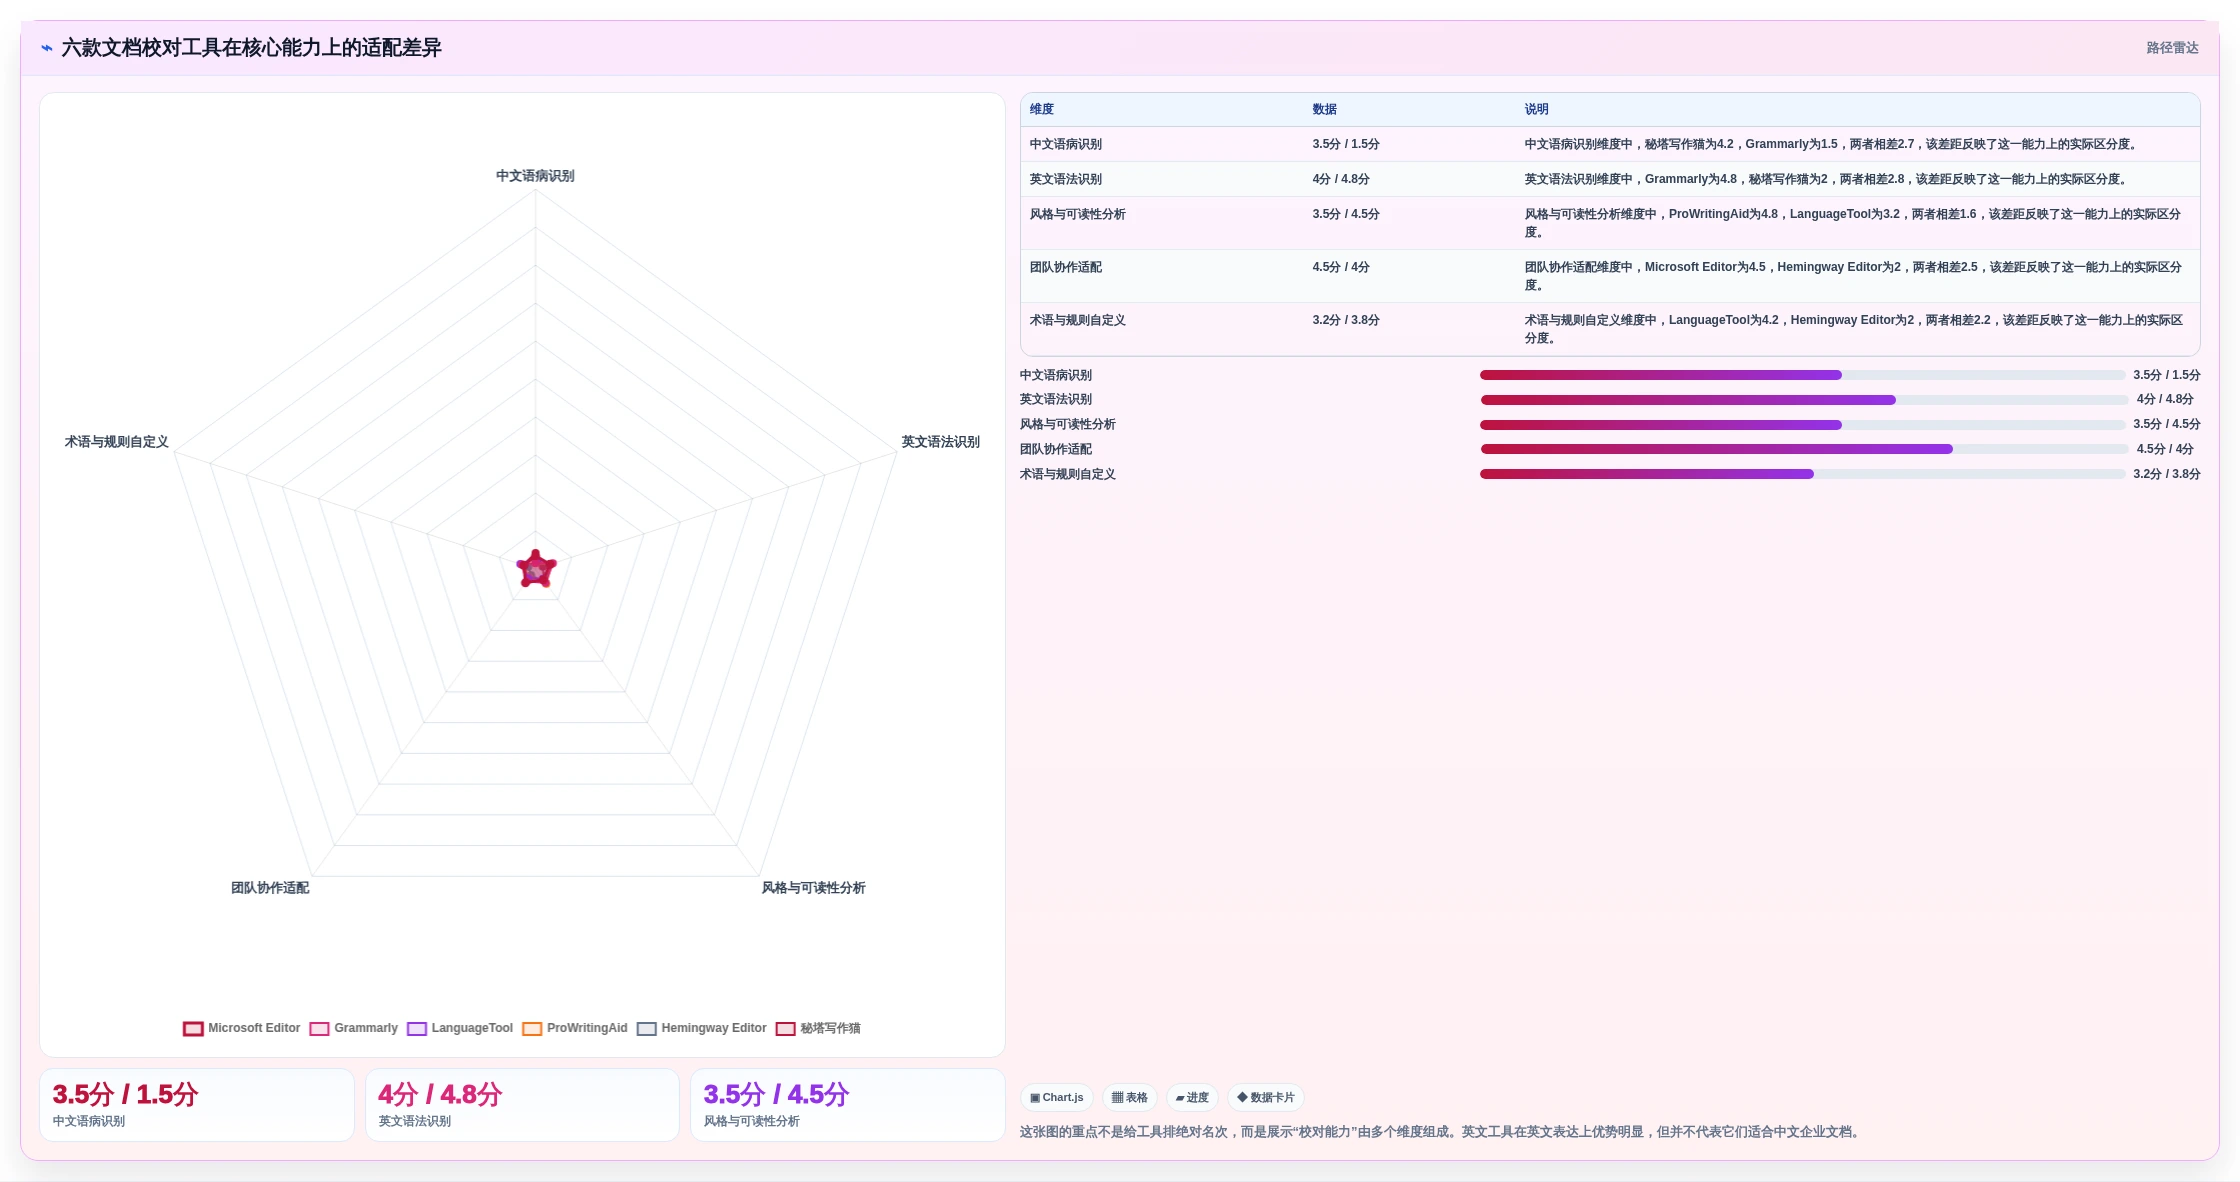Click the 术语与规则自定义 progress bar
The width and height of the screenshot is (2240, 1182).
point(1803,475)
